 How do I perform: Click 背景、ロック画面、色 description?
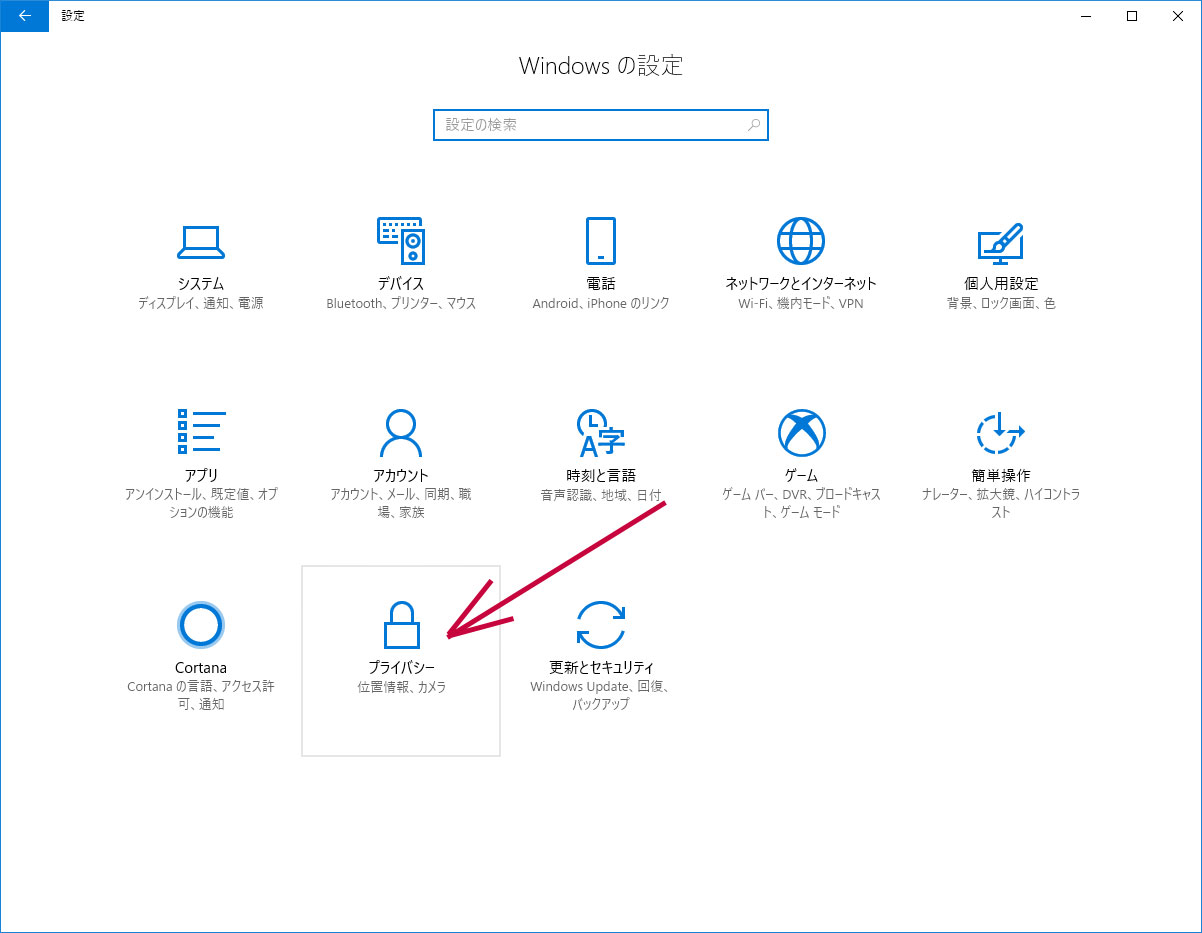click(x=1001, y=304)
